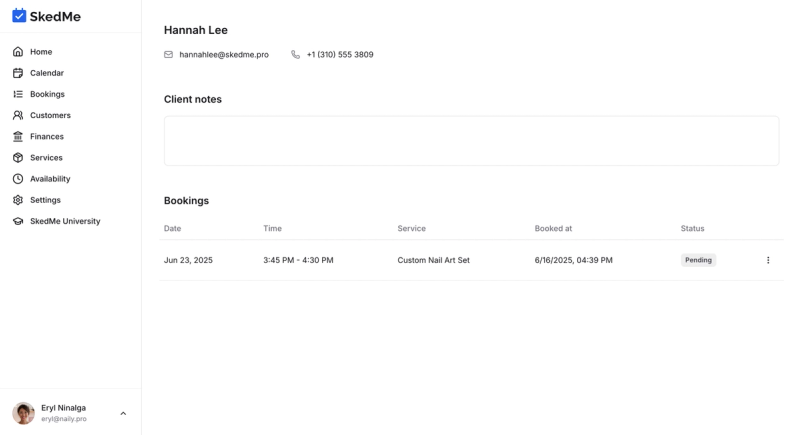Image resolution: width=800 pixels, height=435 pixels.
Task: Click the 6/16/2025, 04:39 PM cell
Action: [x=573, y=260]
